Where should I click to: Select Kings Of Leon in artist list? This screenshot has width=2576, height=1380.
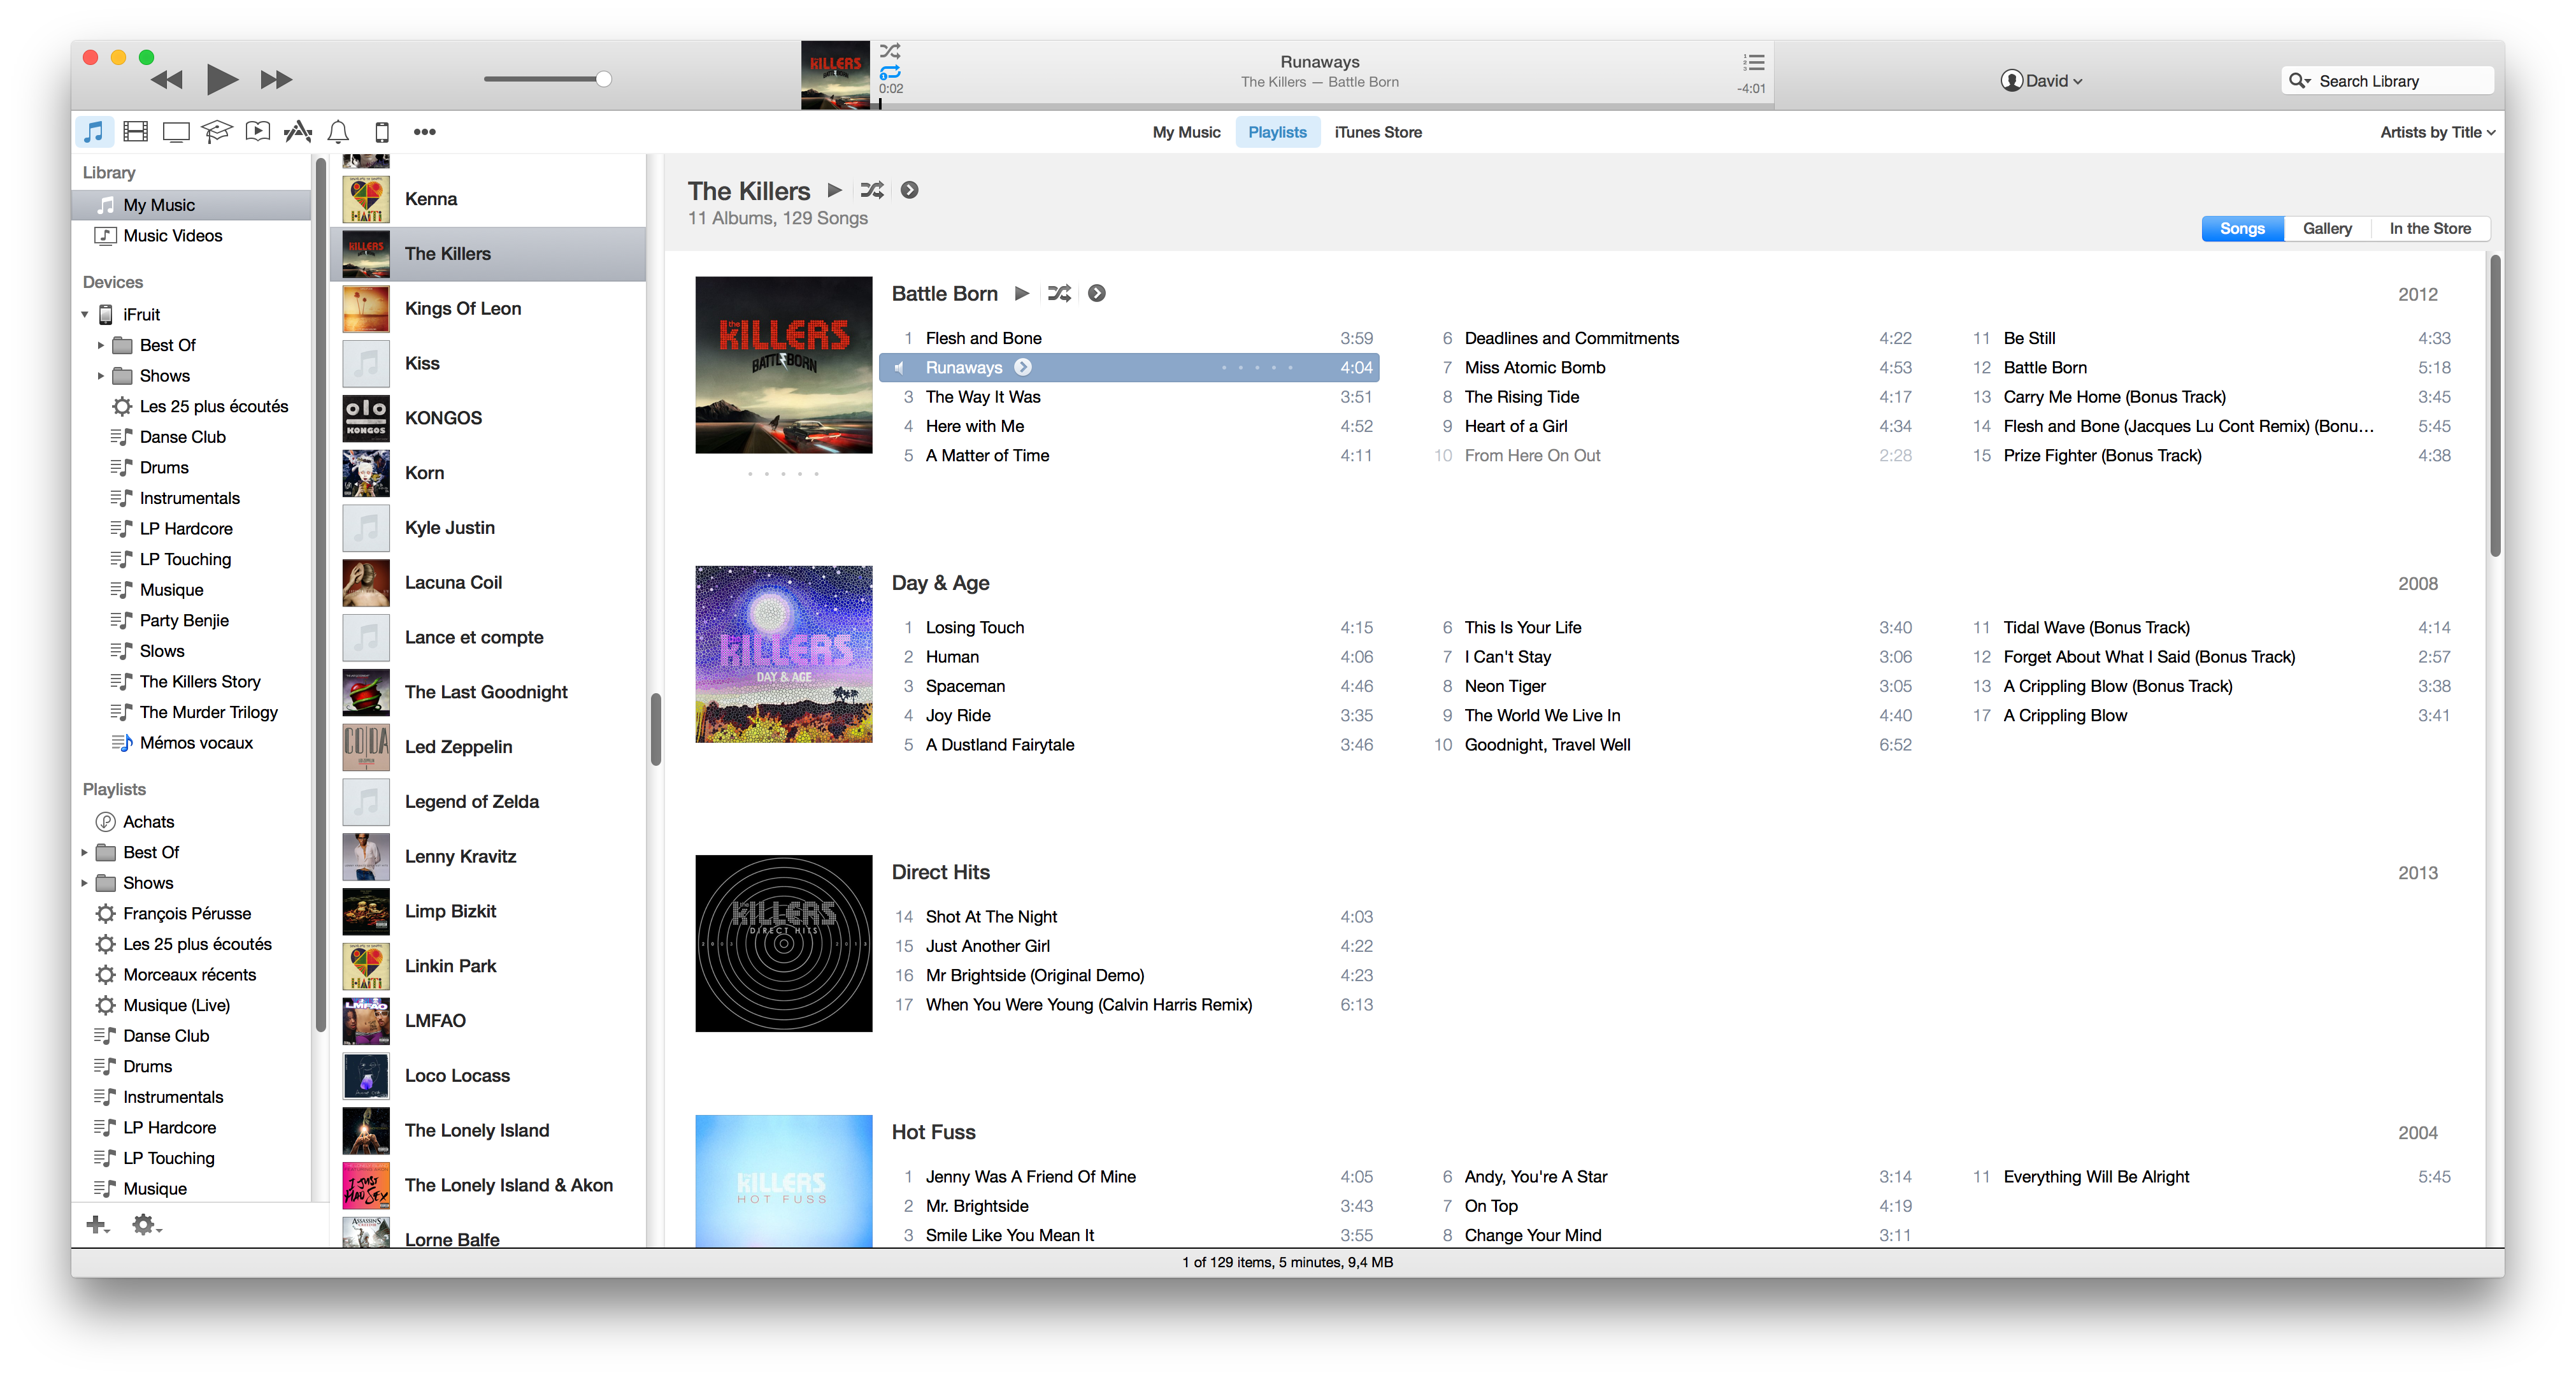[x=488, y=309]
